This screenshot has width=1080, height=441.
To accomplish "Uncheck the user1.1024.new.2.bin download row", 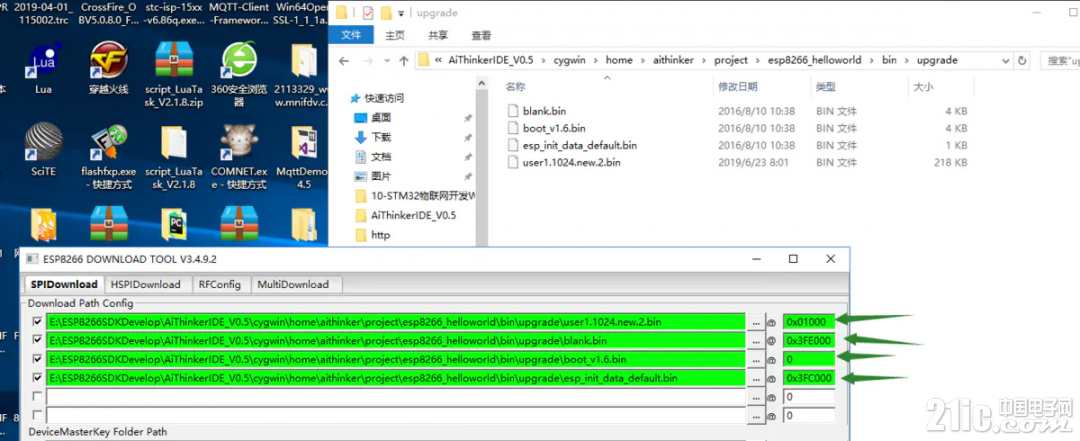I will point(37,321).
